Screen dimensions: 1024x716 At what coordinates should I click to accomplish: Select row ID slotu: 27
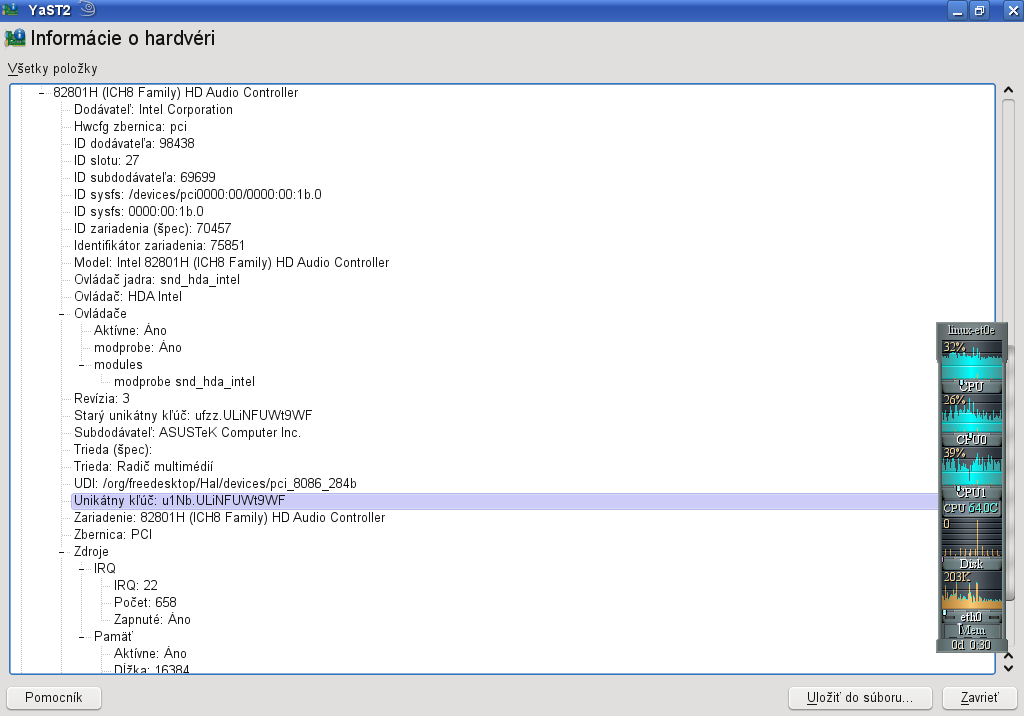[x=106, y=161]
